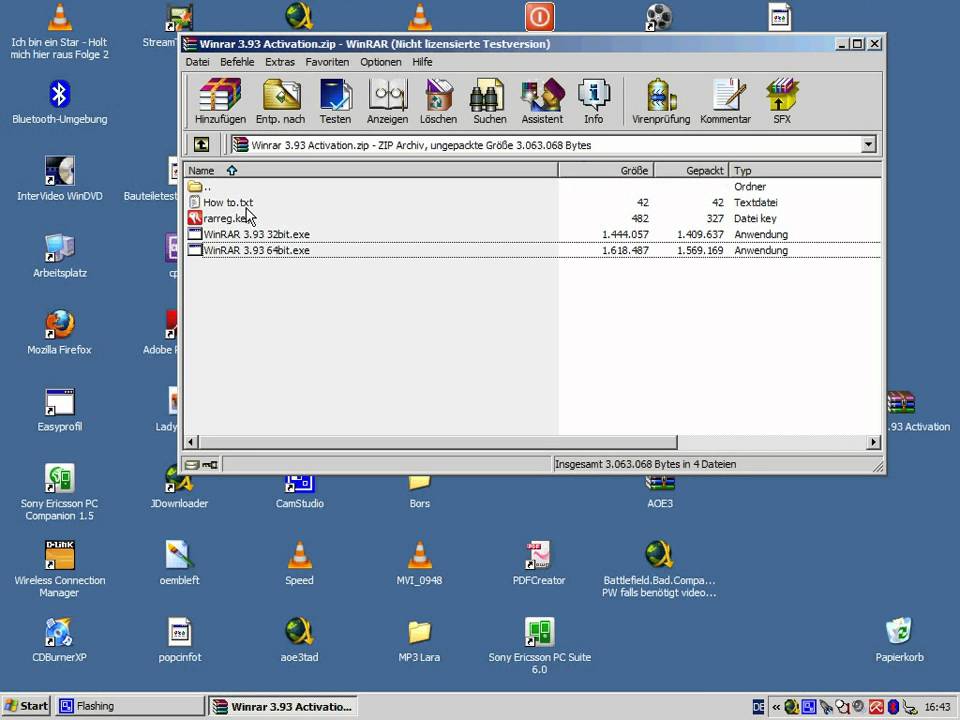Switch to Flashing taskbar window
Viewport: 960px width, 720px height.
pyautogui.click(x=129, y=706)
